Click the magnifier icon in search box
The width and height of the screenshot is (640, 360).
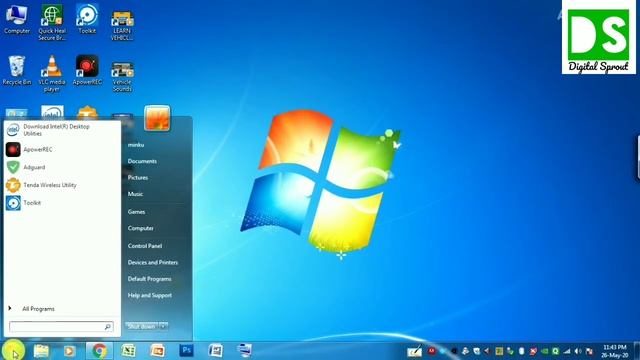[108, 327]
